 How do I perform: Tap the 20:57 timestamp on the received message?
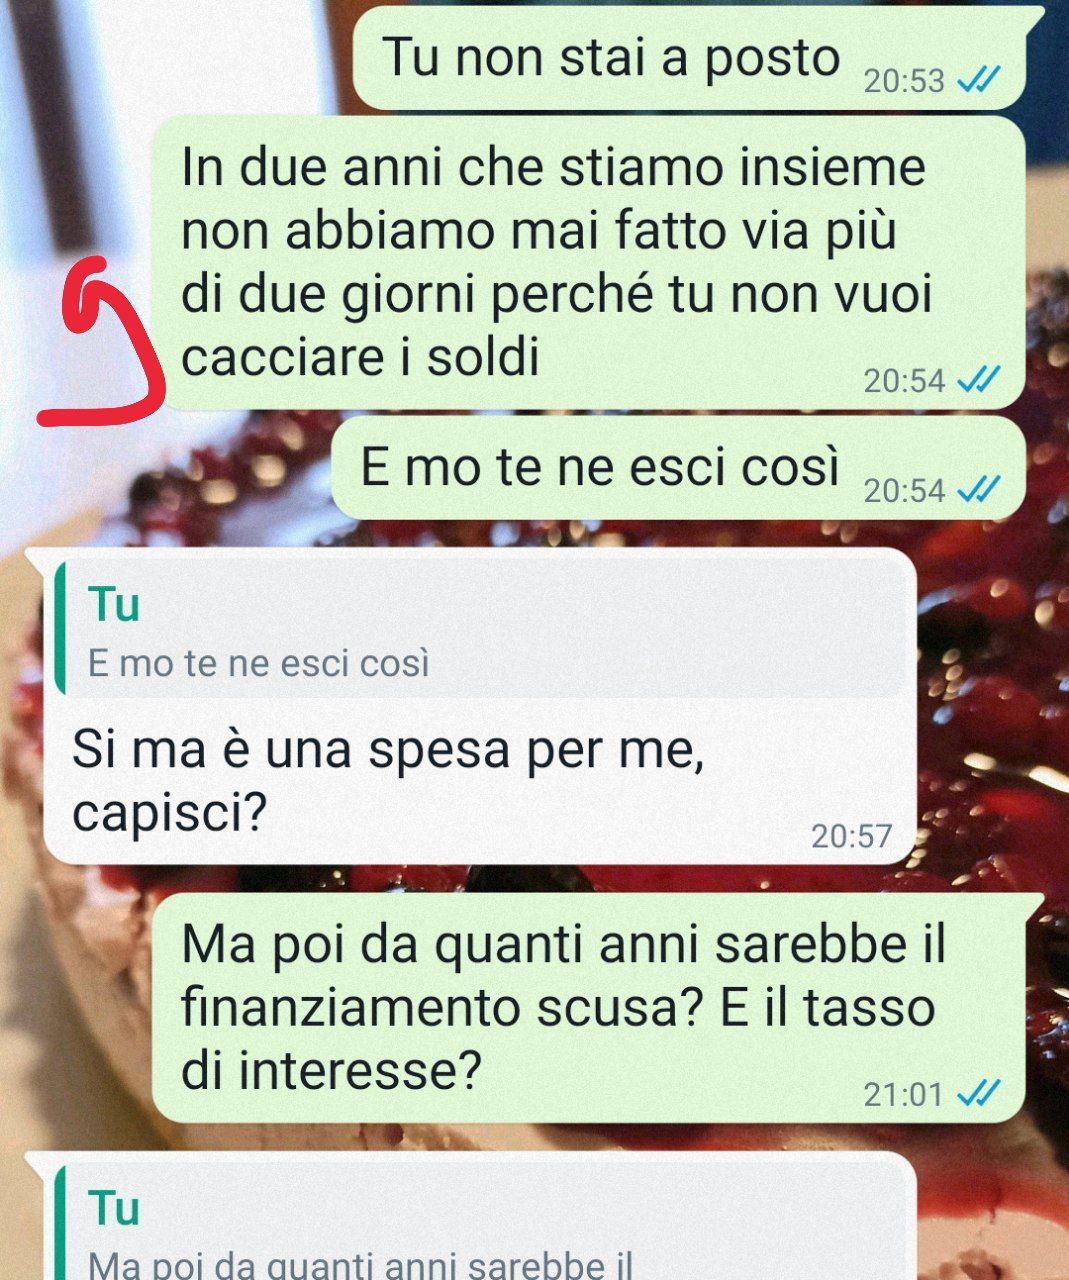pyautogui.click(x=851, y=836)
